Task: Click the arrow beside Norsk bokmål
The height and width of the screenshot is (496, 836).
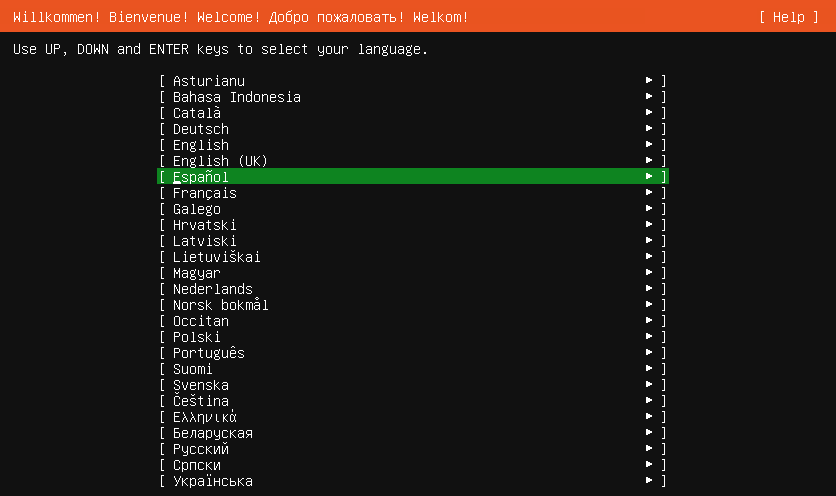Action: click(x=649, y=304)
